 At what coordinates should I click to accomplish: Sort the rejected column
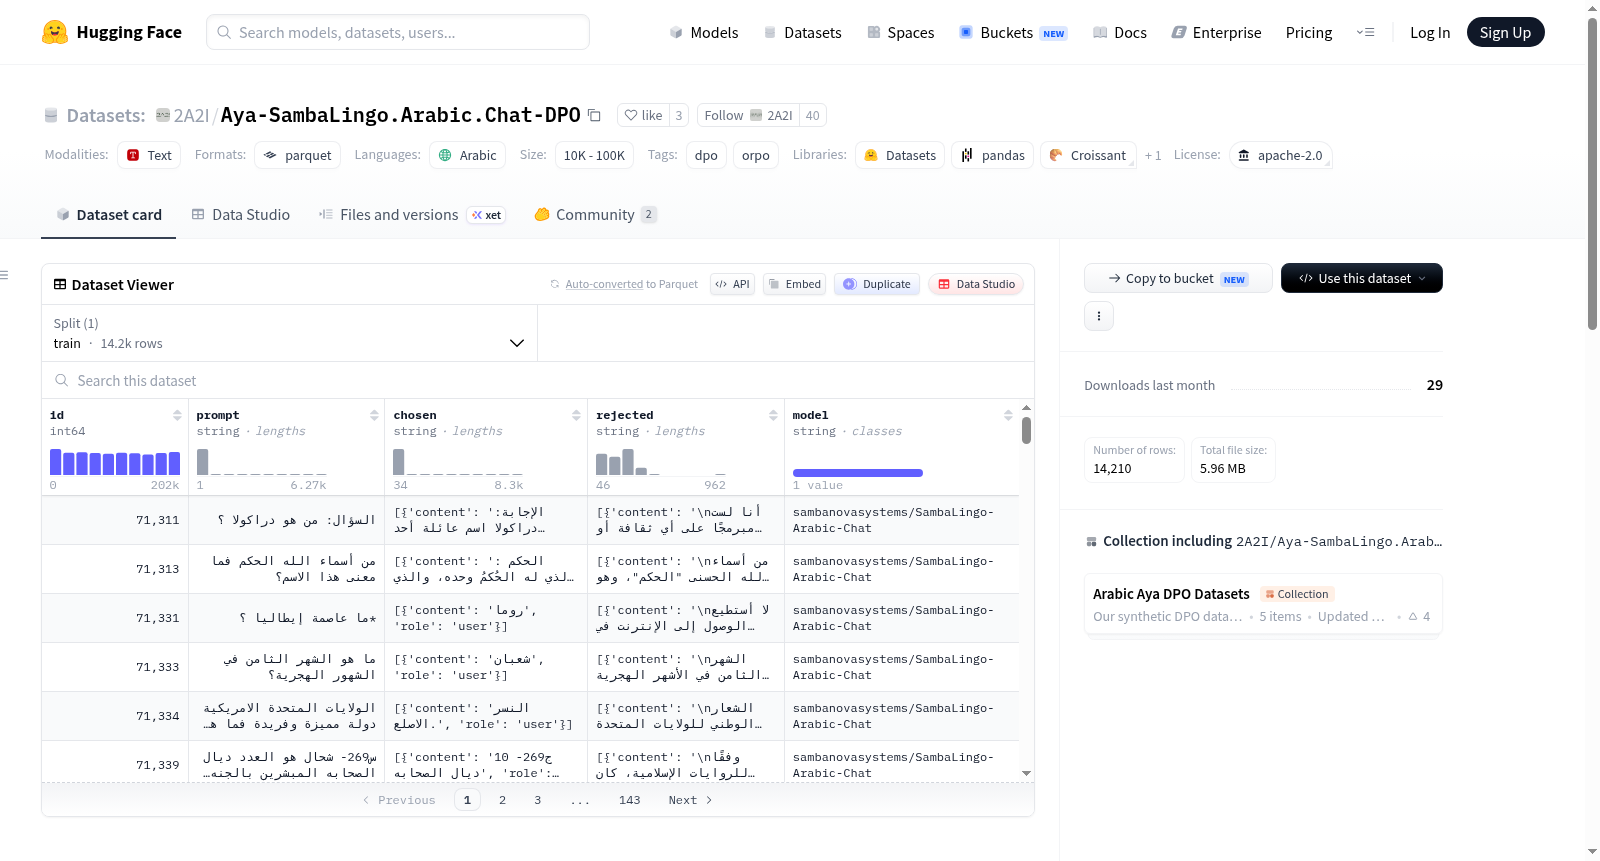pos(773,415)
